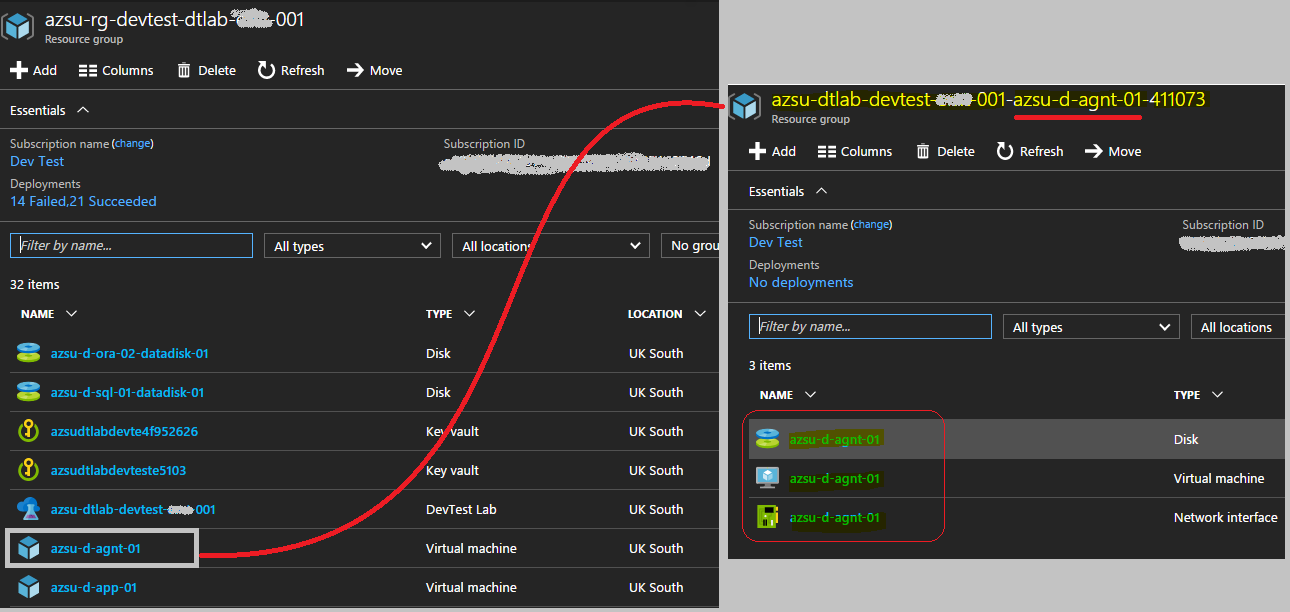The image size is (1290, 612).
Task: Click the VM icon beside azsu-d-app-01
Action: (28, 587)
